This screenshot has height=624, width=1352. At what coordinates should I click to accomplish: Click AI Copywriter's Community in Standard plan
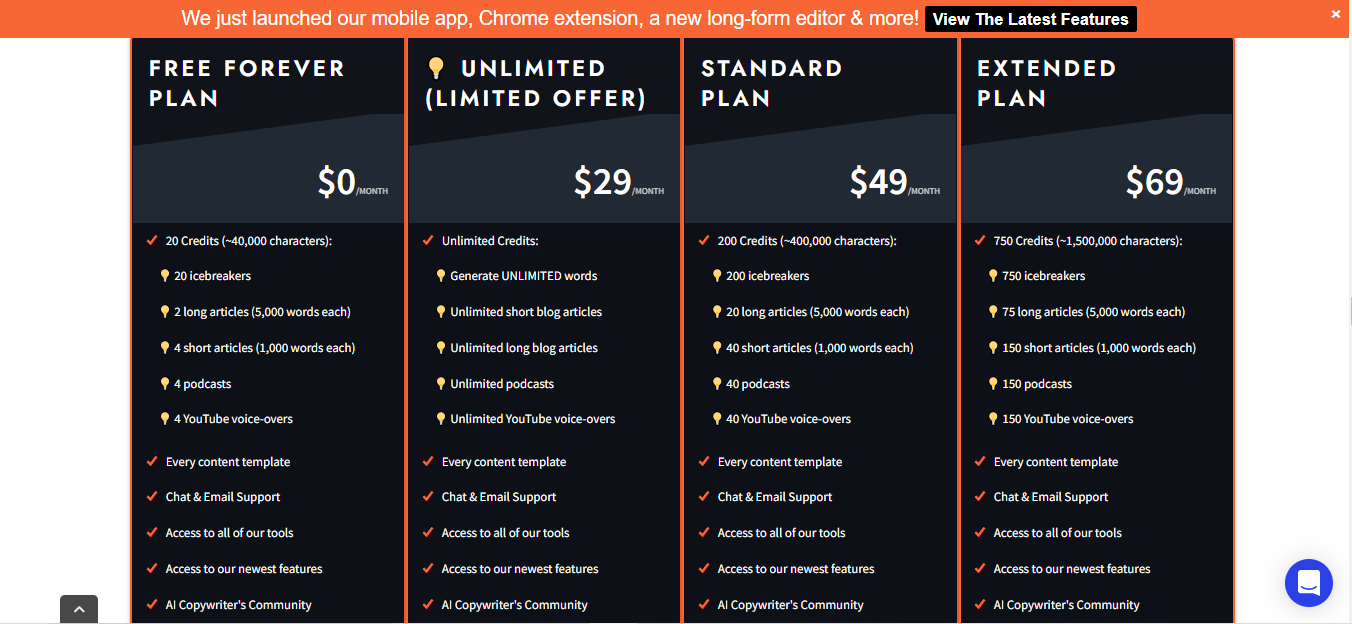[790, 605]
